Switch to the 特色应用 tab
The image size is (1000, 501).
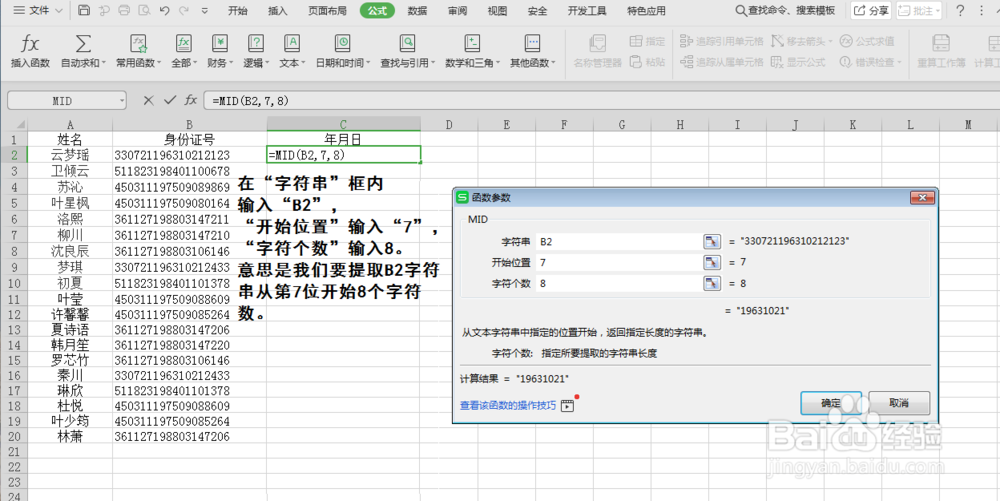coord(646,11)
